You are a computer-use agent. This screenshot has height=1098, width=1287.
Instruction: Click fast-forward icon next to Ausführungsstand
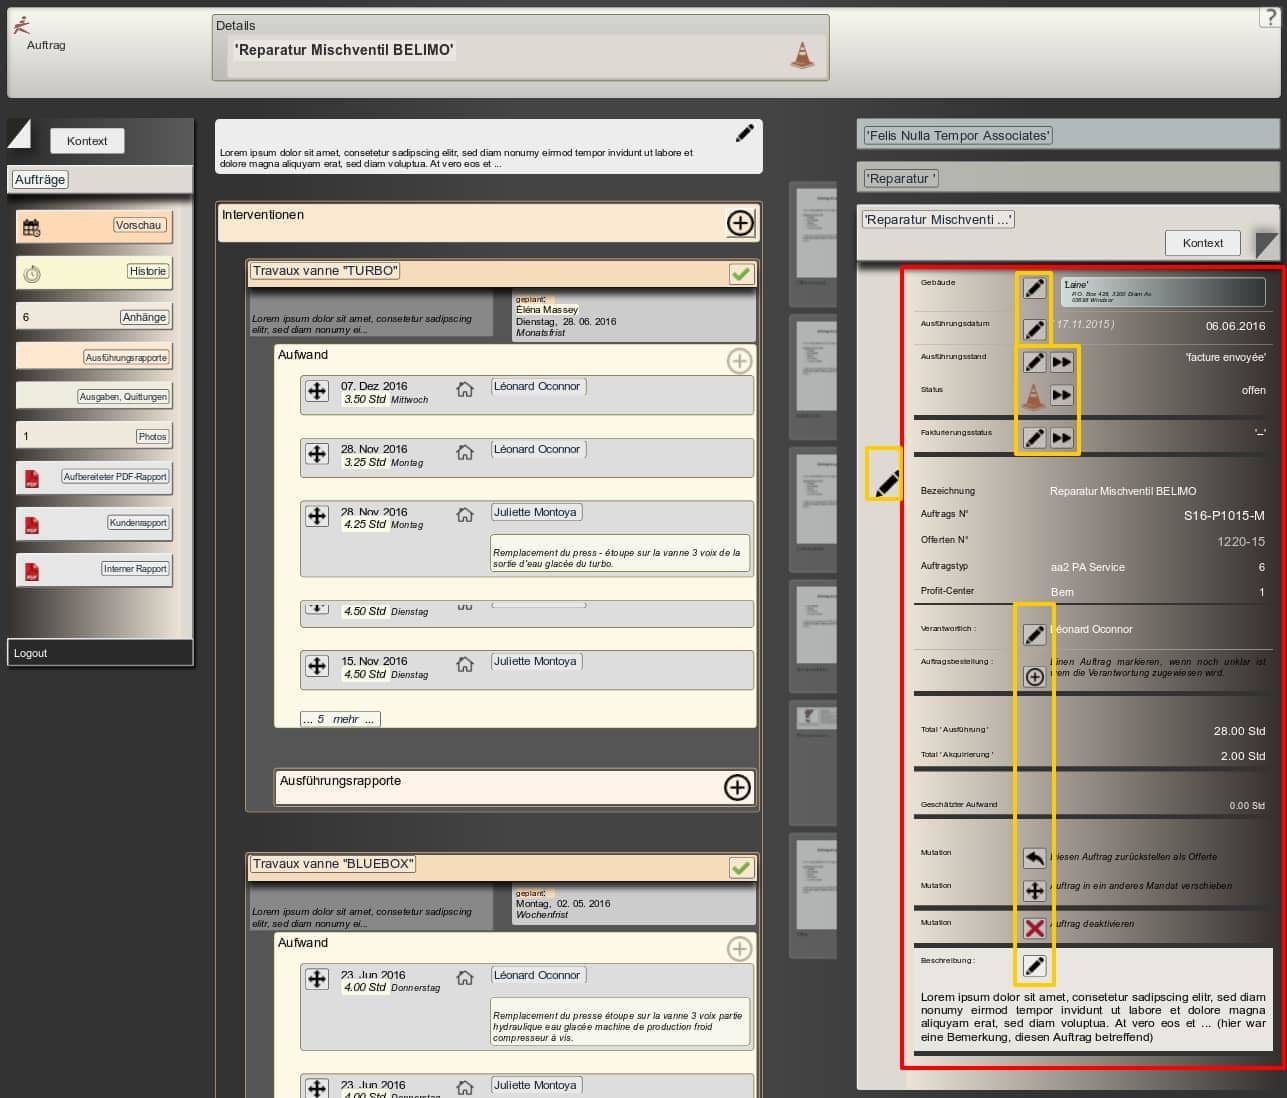[1062, 362]
